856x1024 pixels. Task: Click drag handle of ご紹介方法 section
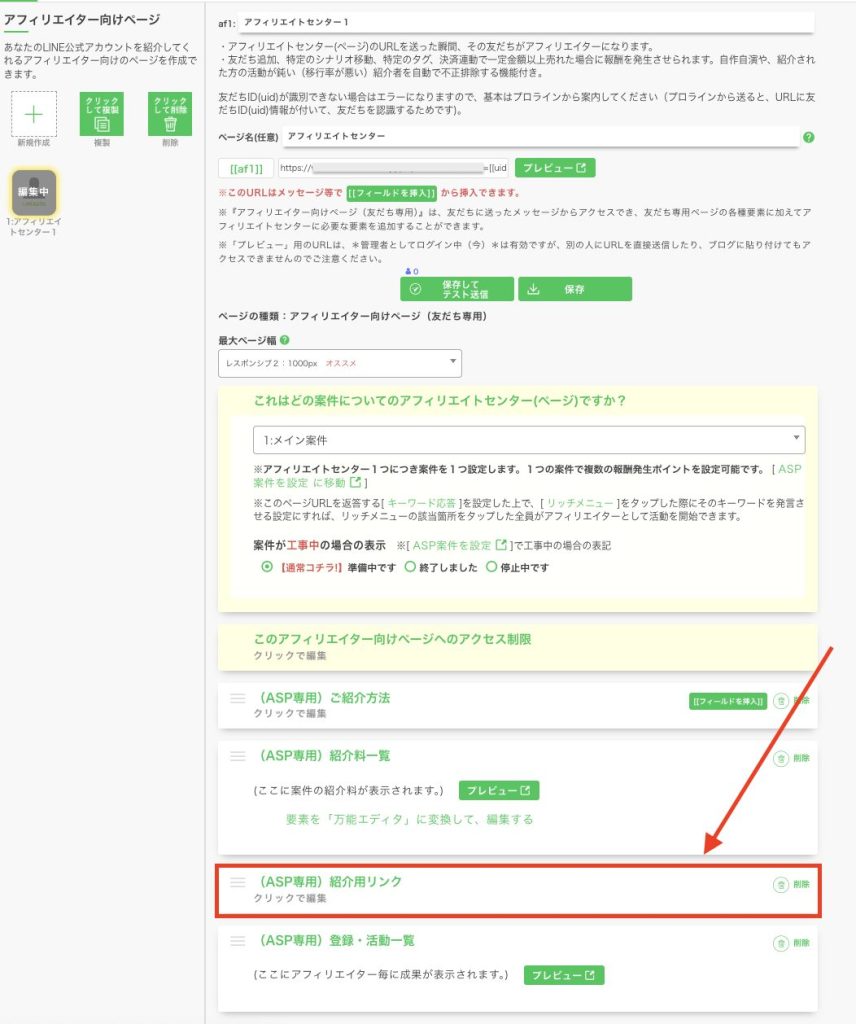click(238, 699)
